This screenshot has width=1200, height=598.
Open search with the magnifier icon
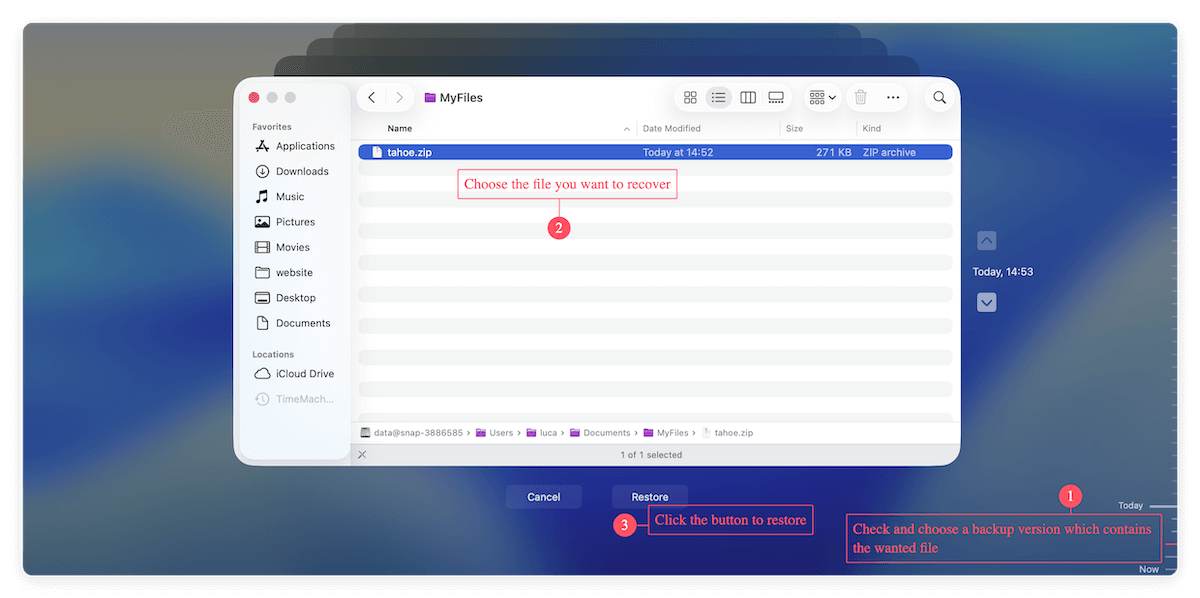(938, 97)
